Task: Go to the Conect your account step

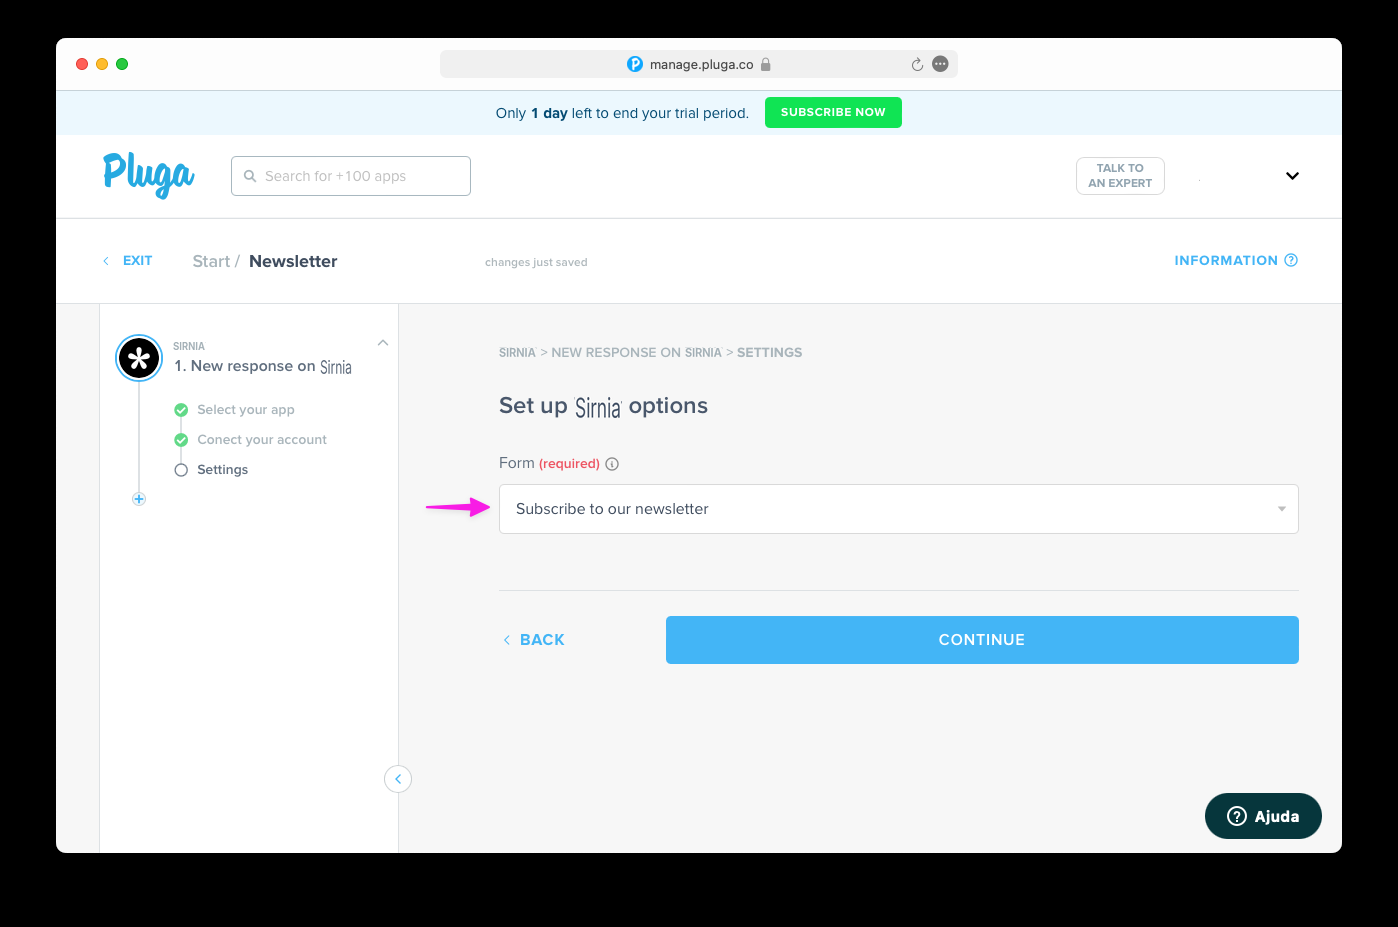Action: pyautogui.click(x=262, y=440)
